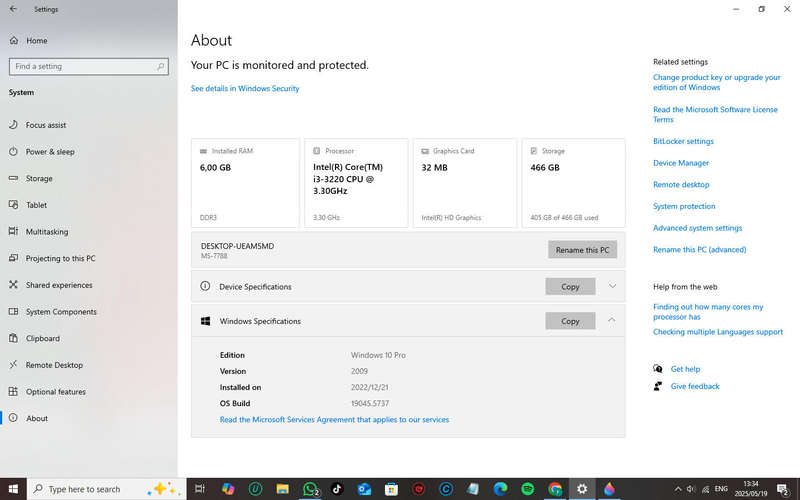This screenshot has width=800, height=500.
Task: Open Device Manager link
Action: pyautogui.click(x=681, y=163)
